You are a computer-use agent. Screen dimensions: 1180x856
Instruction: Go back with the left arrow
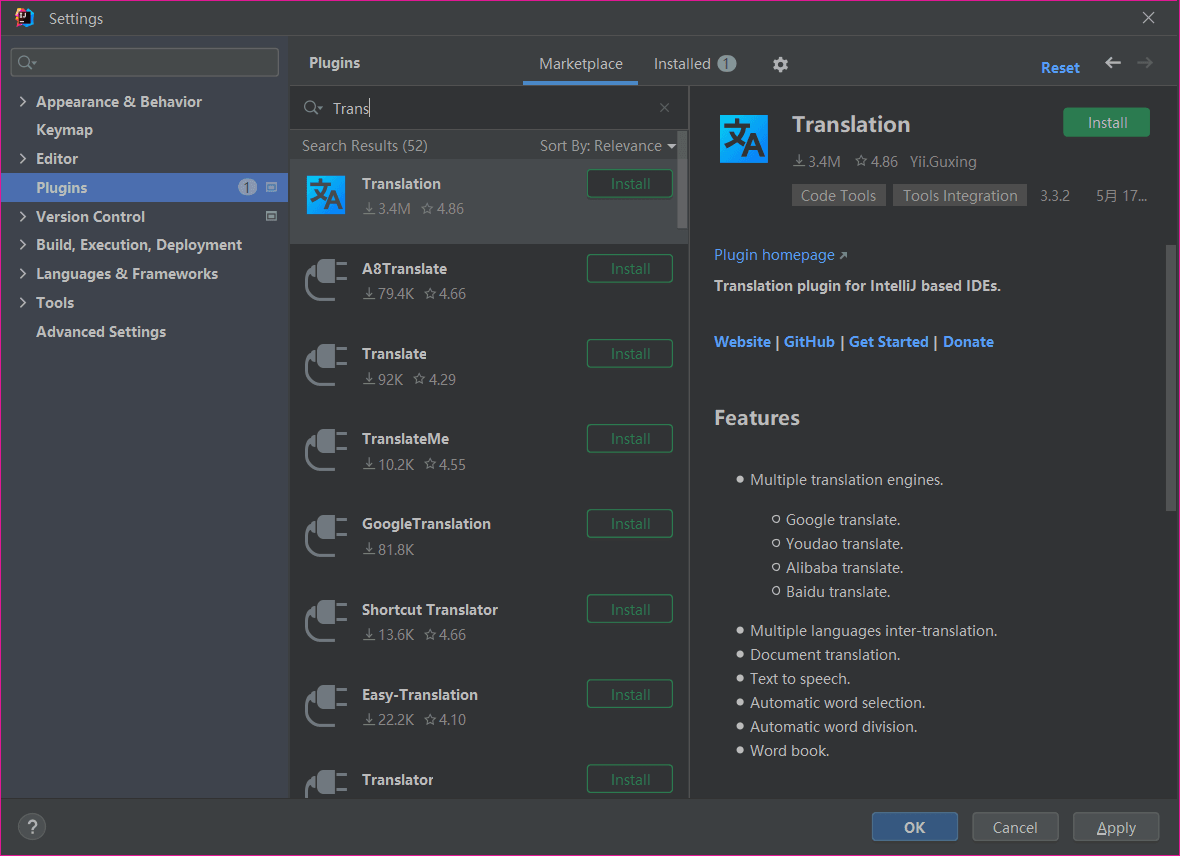(x=1113, y=63)
